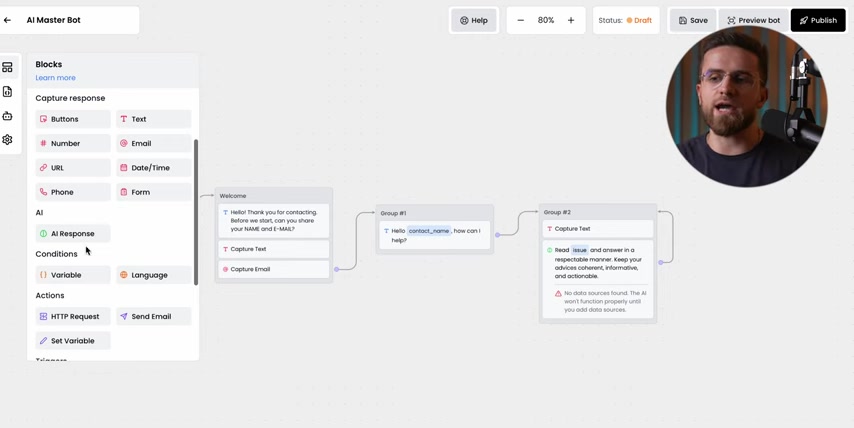This screenshot has width=854, height=428.
Task: Select the Group #2 header
Action: click(598, 212)
